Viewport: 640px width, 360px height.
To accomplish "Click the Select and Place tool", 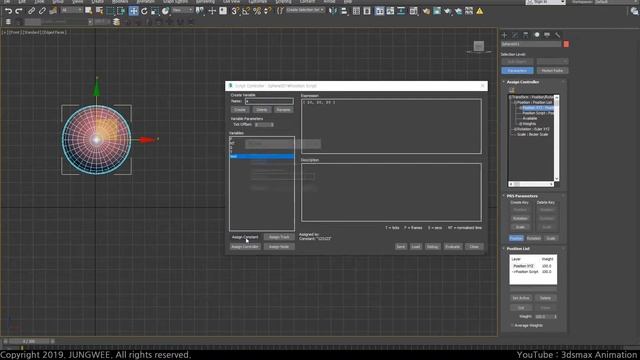I will click(165, 11).
